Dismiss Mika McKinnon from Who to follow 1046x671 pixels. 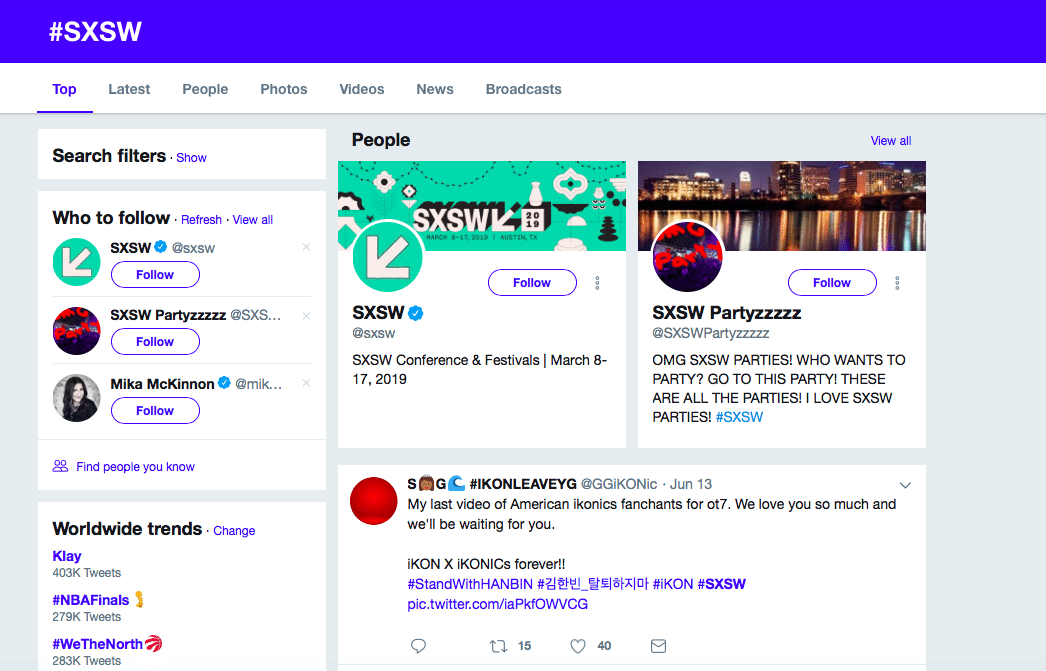point(305,381)
